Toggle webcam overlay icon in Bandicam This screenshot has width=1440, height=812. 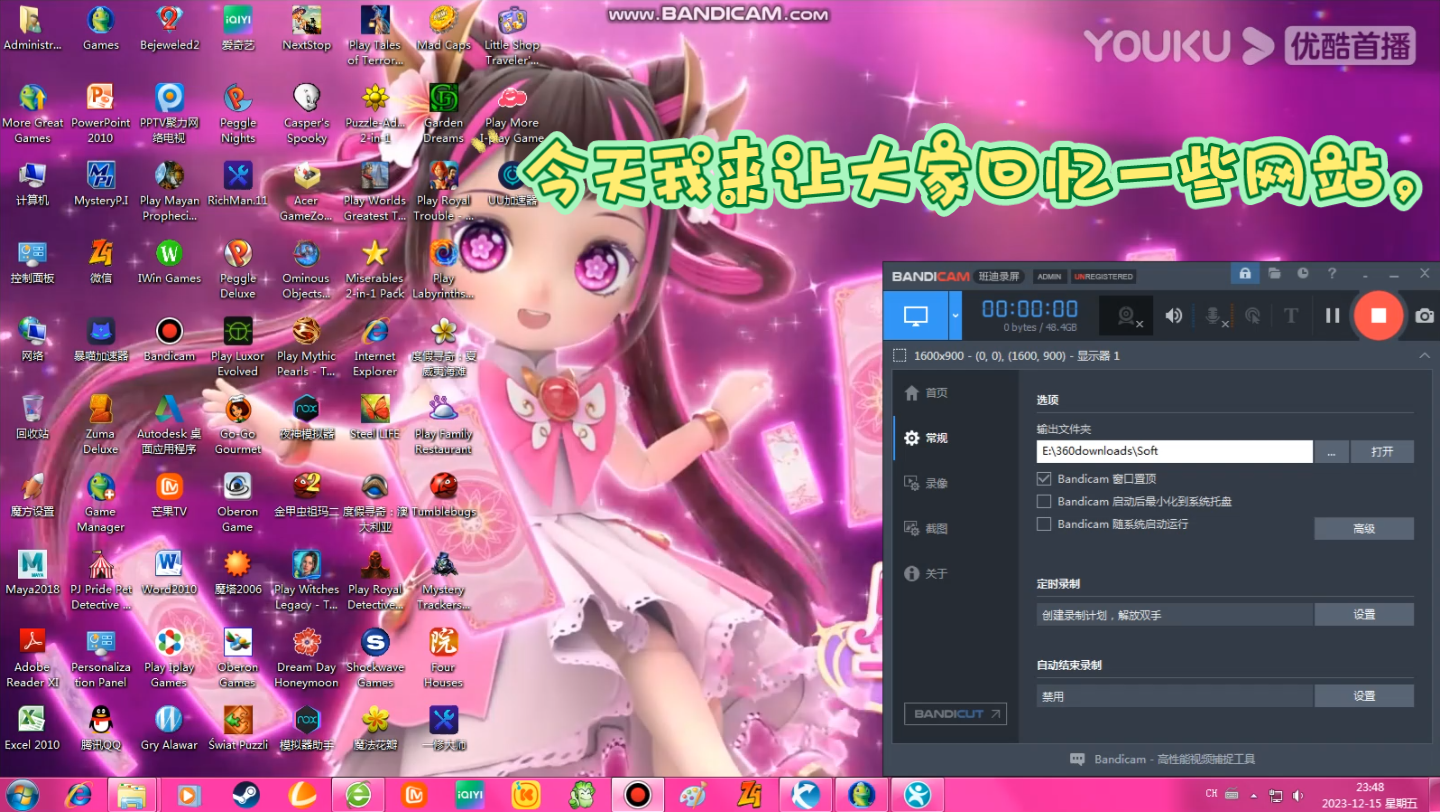(x=1126, y=316)
